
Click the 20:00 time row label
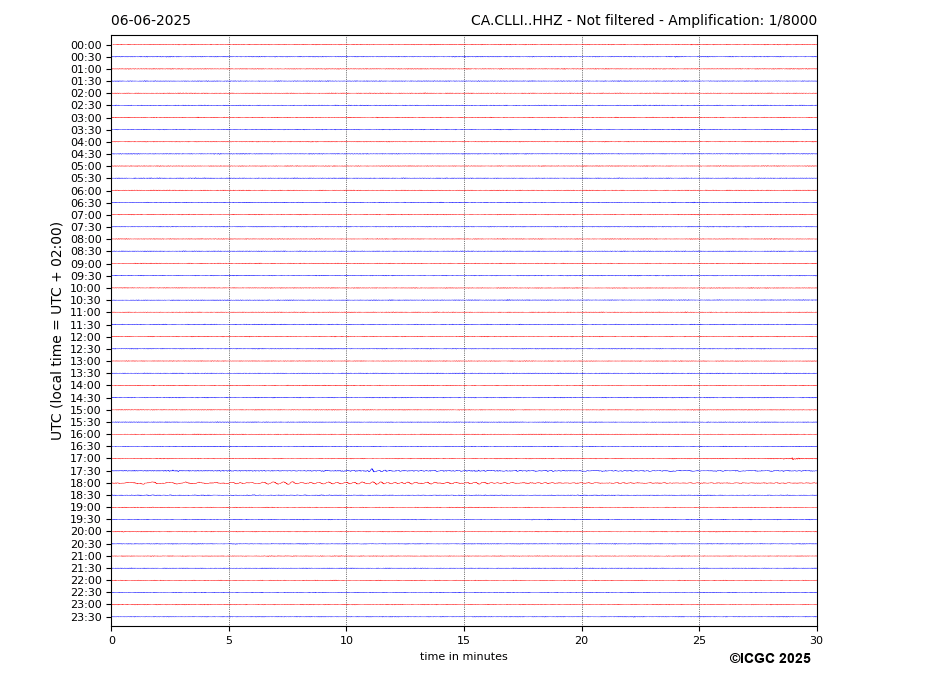coord(86,532)
